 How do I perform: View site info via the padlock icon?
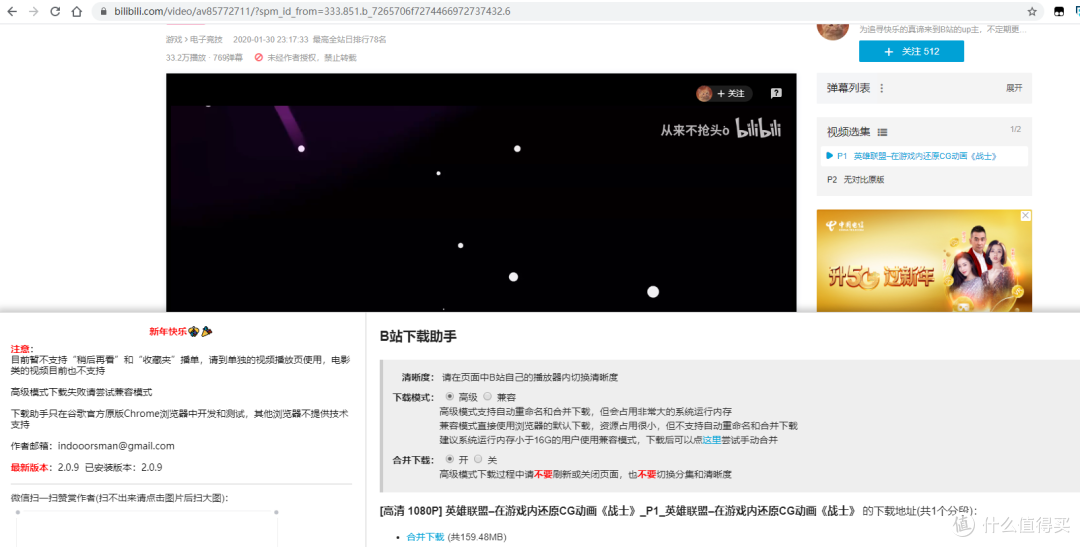point(103,12)
